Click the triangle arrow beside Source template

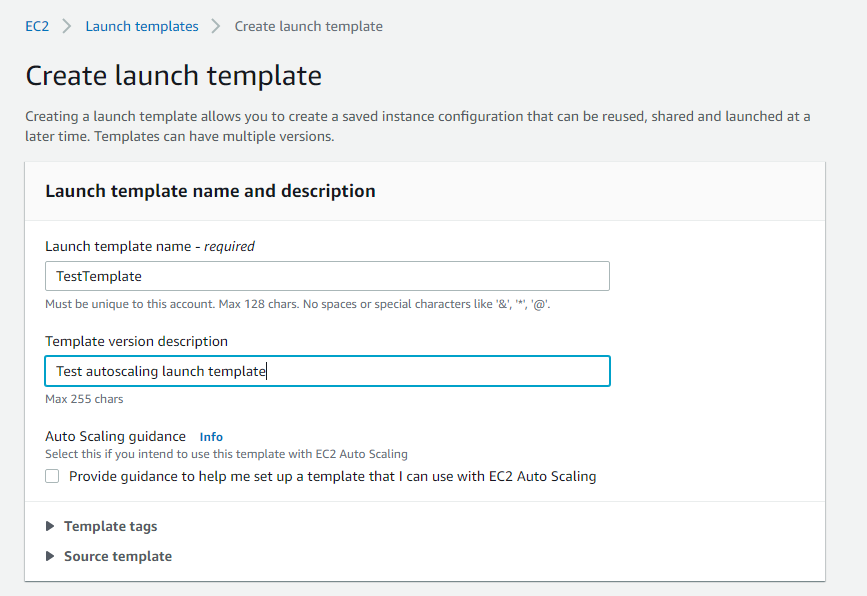(x=51, y=557)
